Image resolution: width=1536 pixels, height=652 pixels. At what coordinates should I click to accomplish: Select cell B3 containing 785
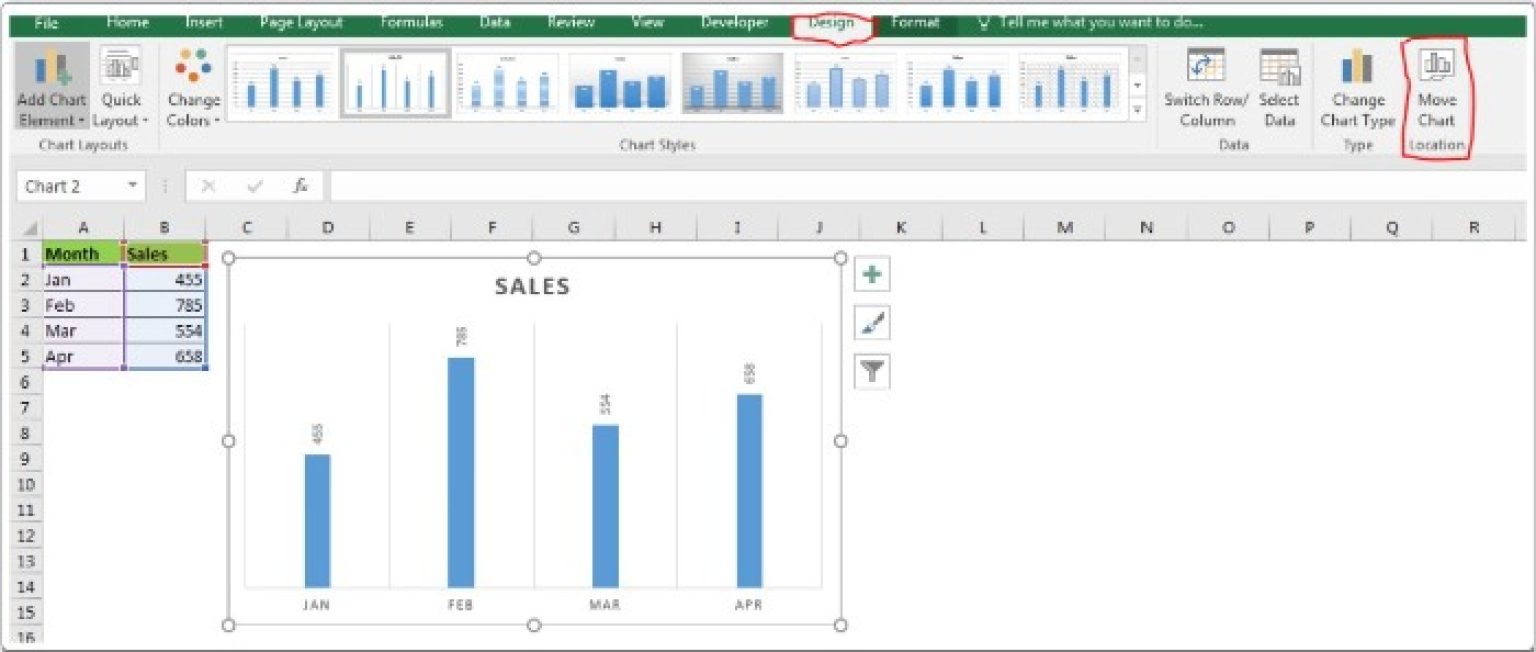click(x=166, y=305)
